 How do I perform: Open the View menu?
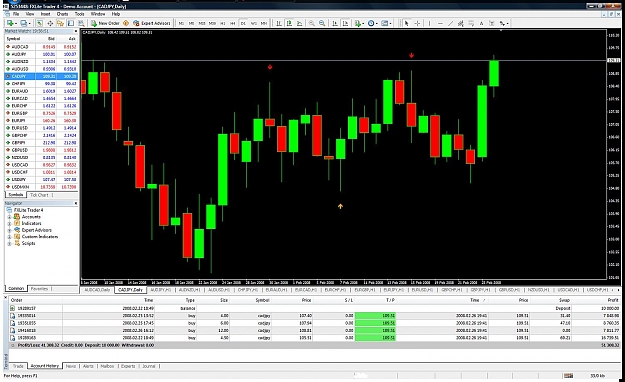30,14
